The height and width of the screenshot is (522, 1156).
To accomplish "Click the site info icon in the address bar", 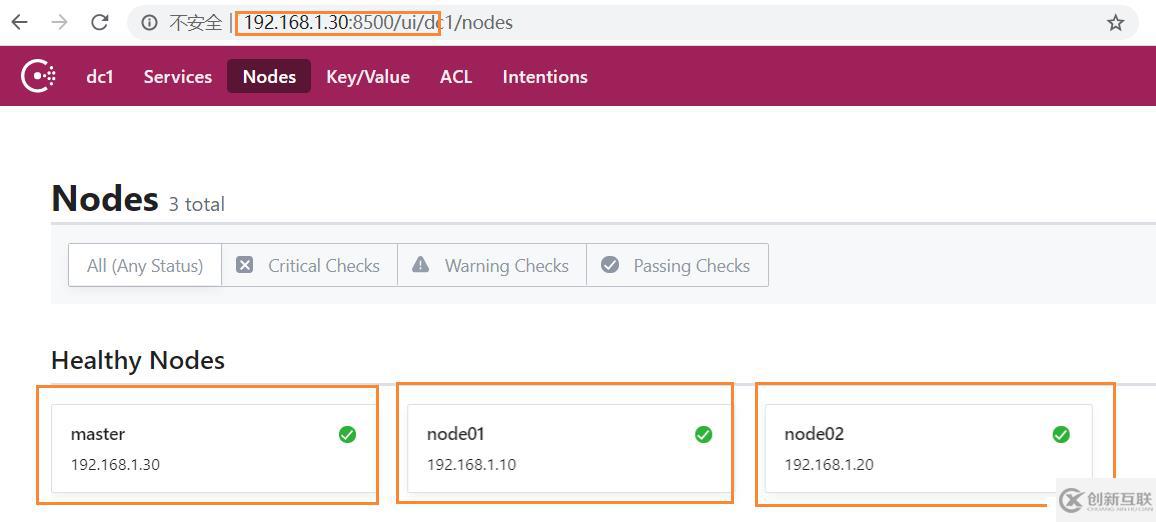I will coord(150,23).
